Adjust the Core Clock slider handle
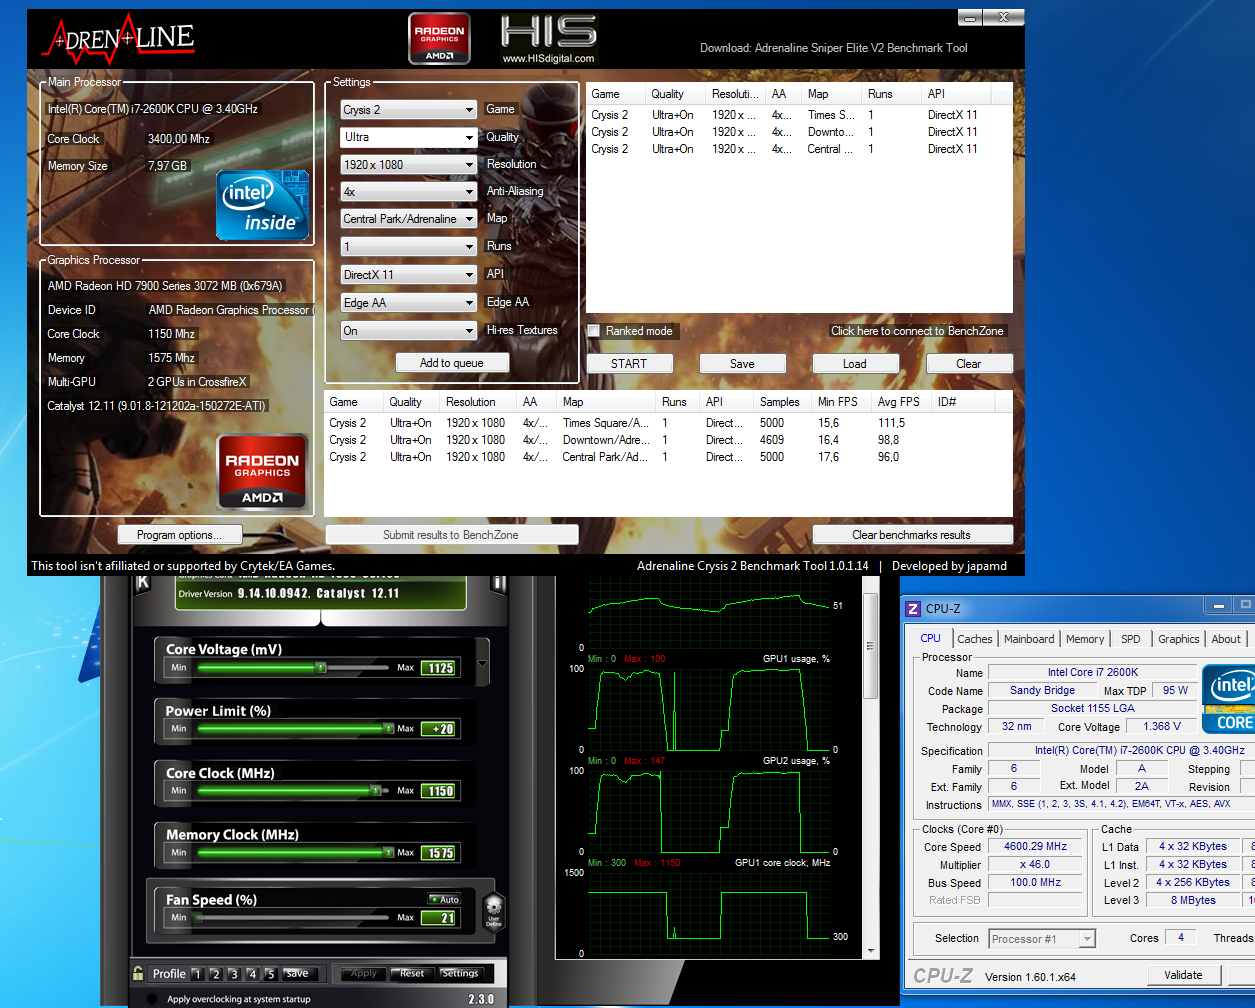Screen dimensions: 1255x1008 (x=376, y=790)
